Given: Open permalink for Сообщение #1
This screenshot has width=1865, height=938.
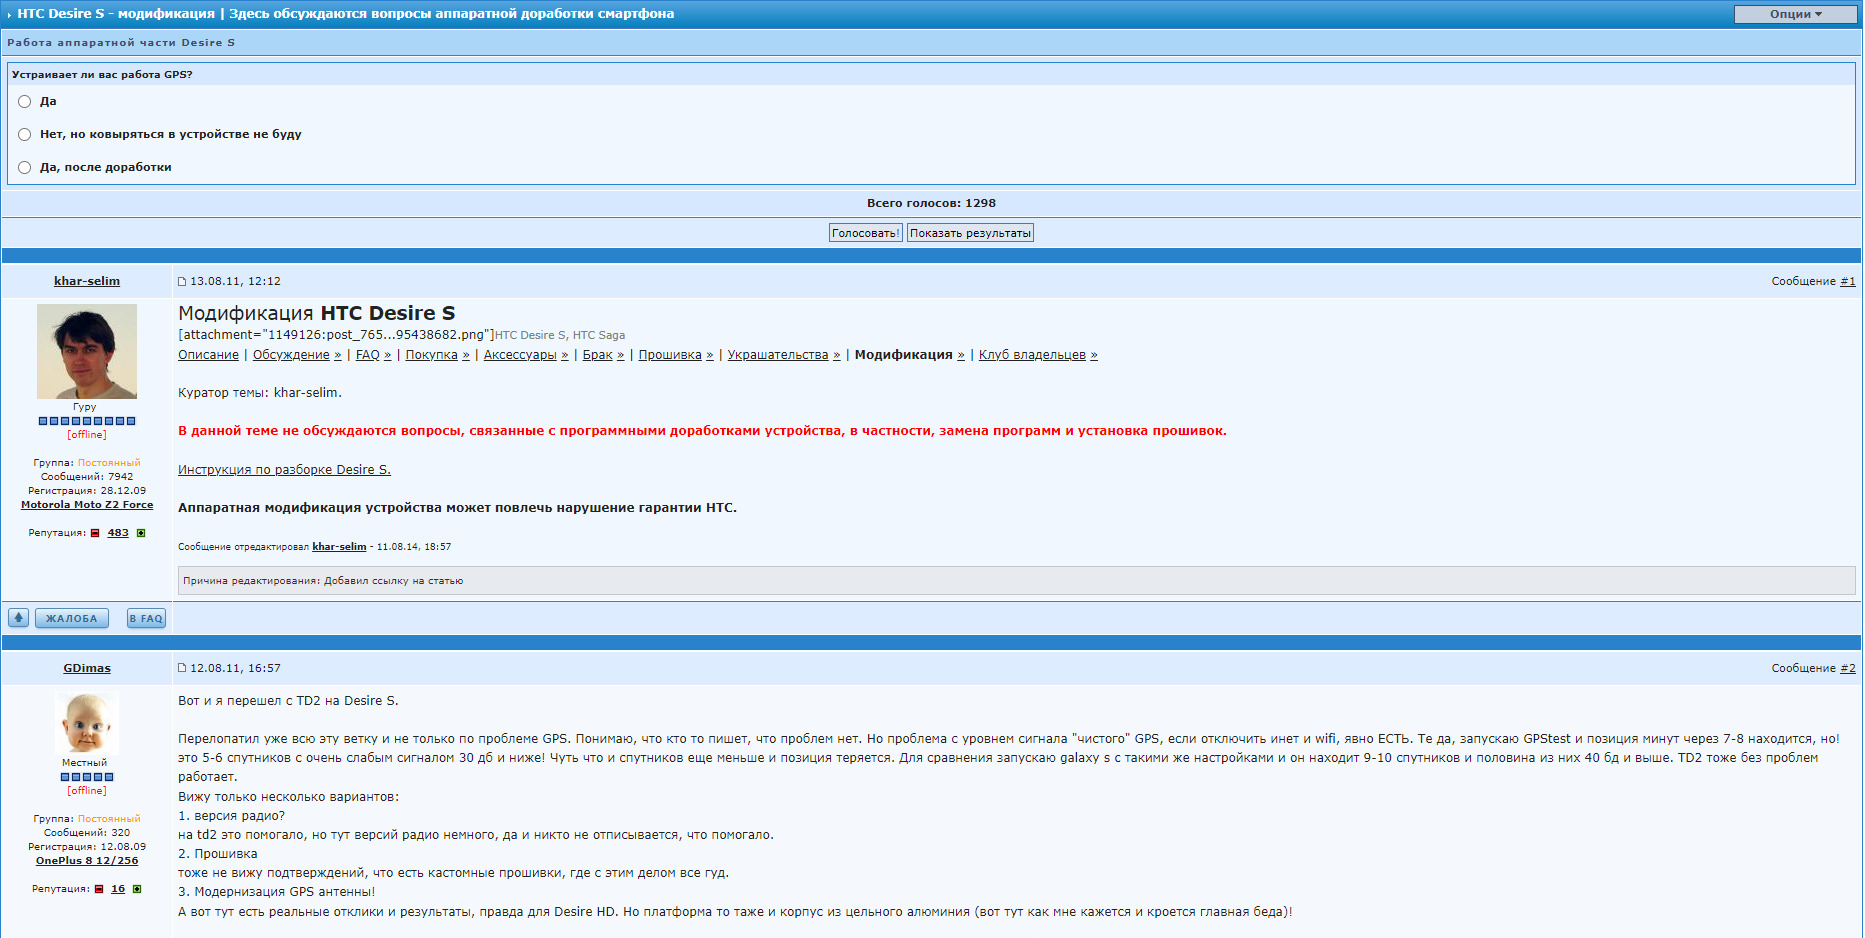Looking at the screenshot, I should [1848, 281].
